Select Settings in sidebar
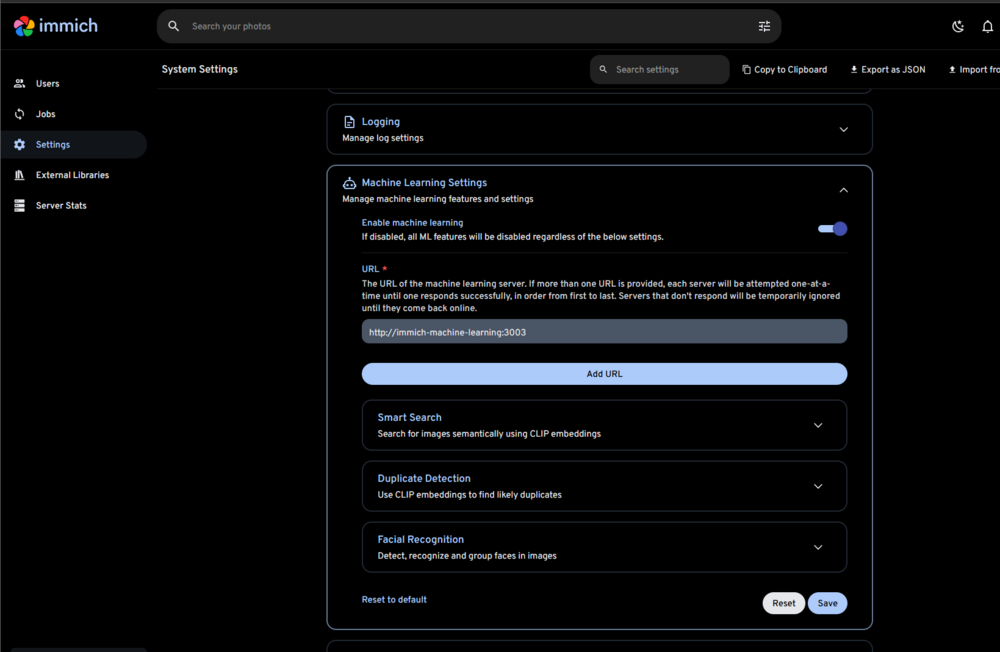Screen dimensions: 1000x652 [x=74, y=145]
